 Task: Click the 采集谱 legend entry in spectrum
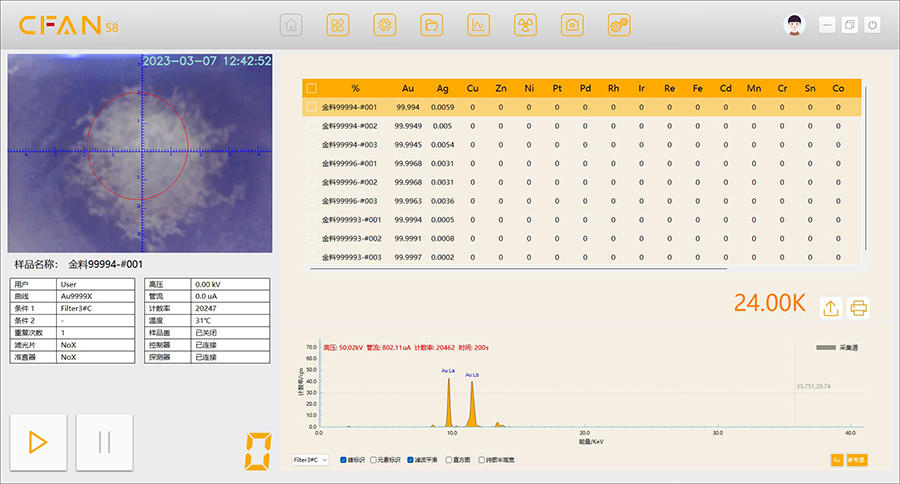click(x=837, y=347)
